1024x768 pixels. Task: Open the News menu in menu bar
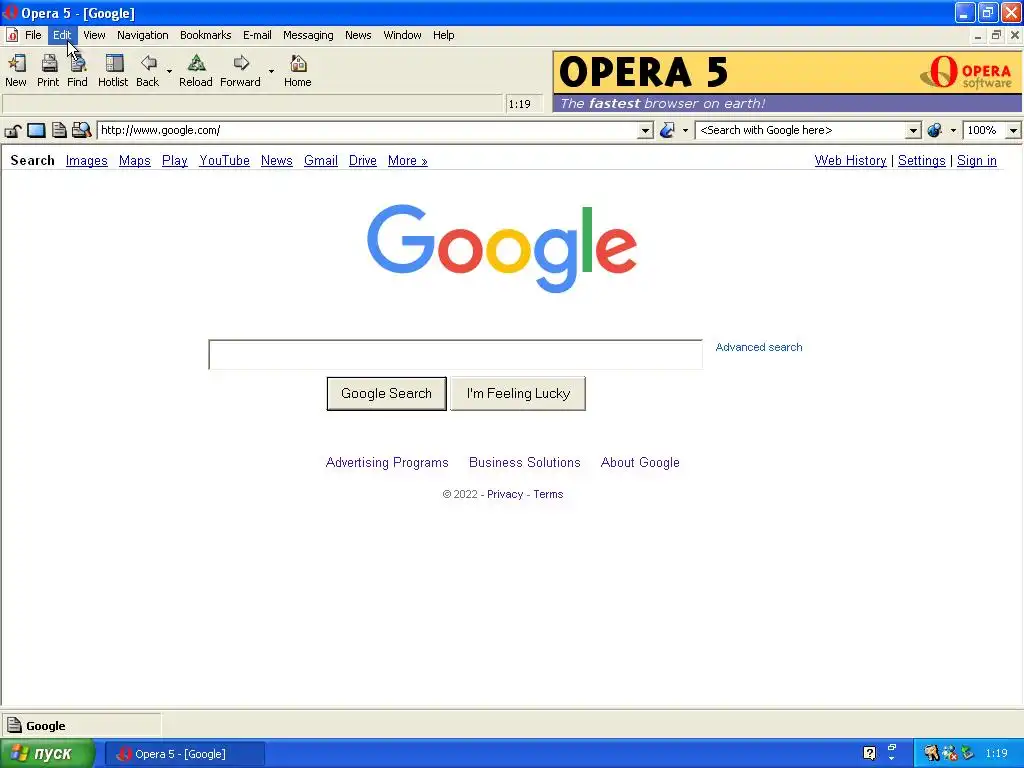(358, 35)
